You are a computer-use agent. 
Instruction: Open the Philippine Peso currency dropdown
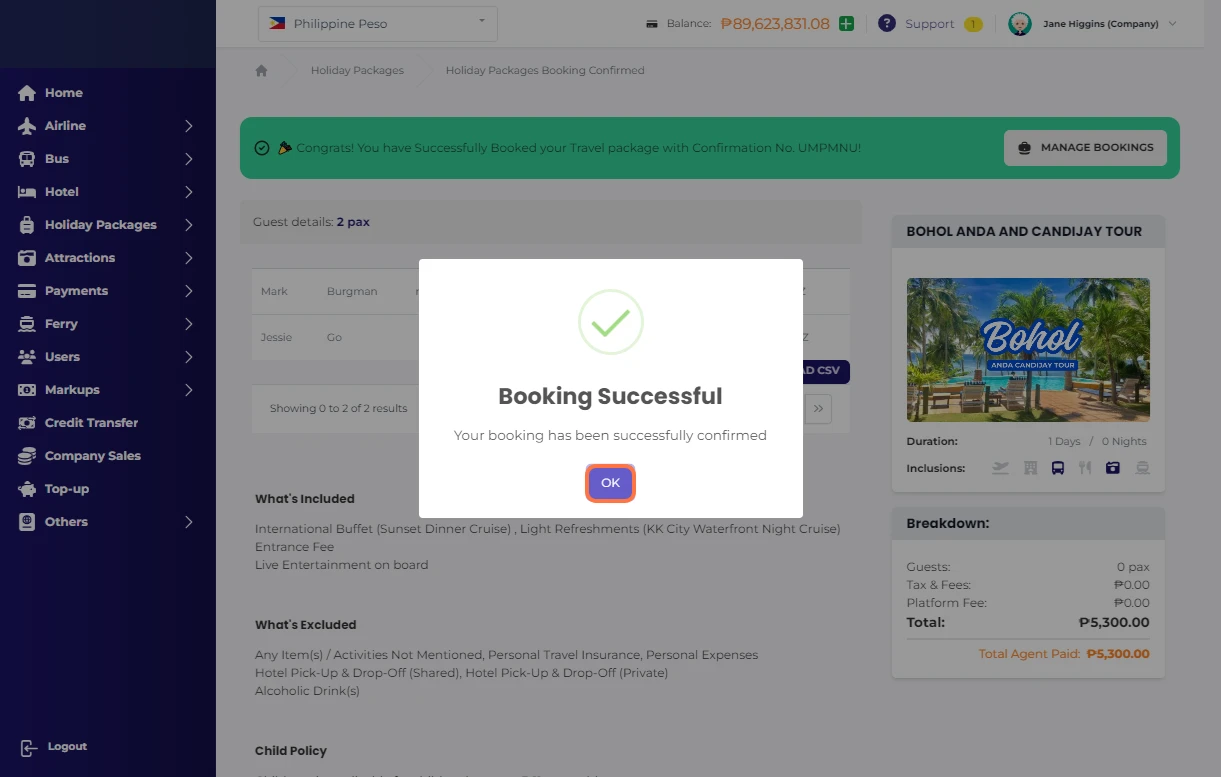(378, 24)
